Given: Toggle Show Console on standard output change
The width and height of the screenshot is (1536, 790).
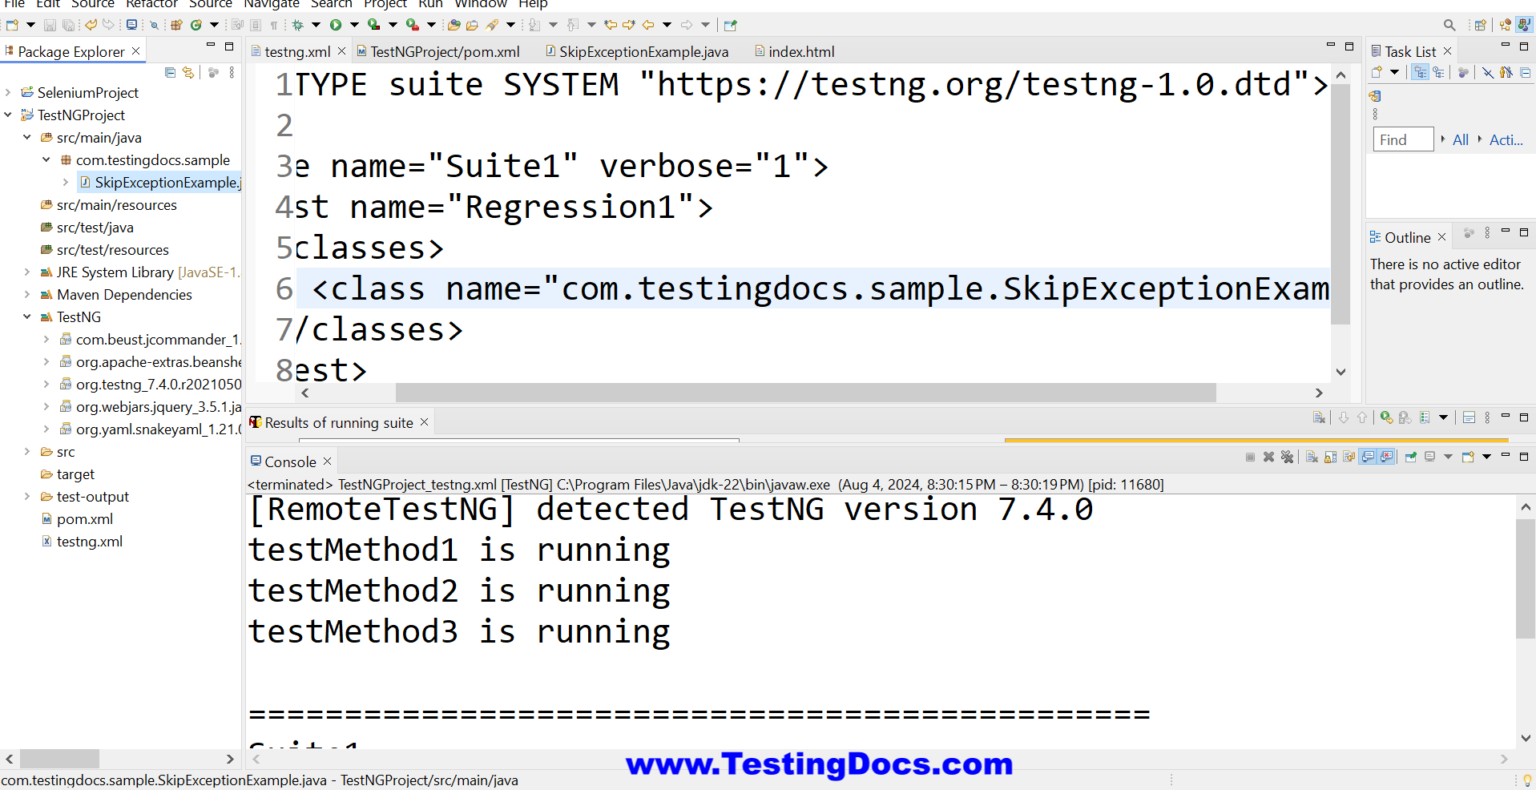Looking at the screenshot, I should (x=1368, y=457).
